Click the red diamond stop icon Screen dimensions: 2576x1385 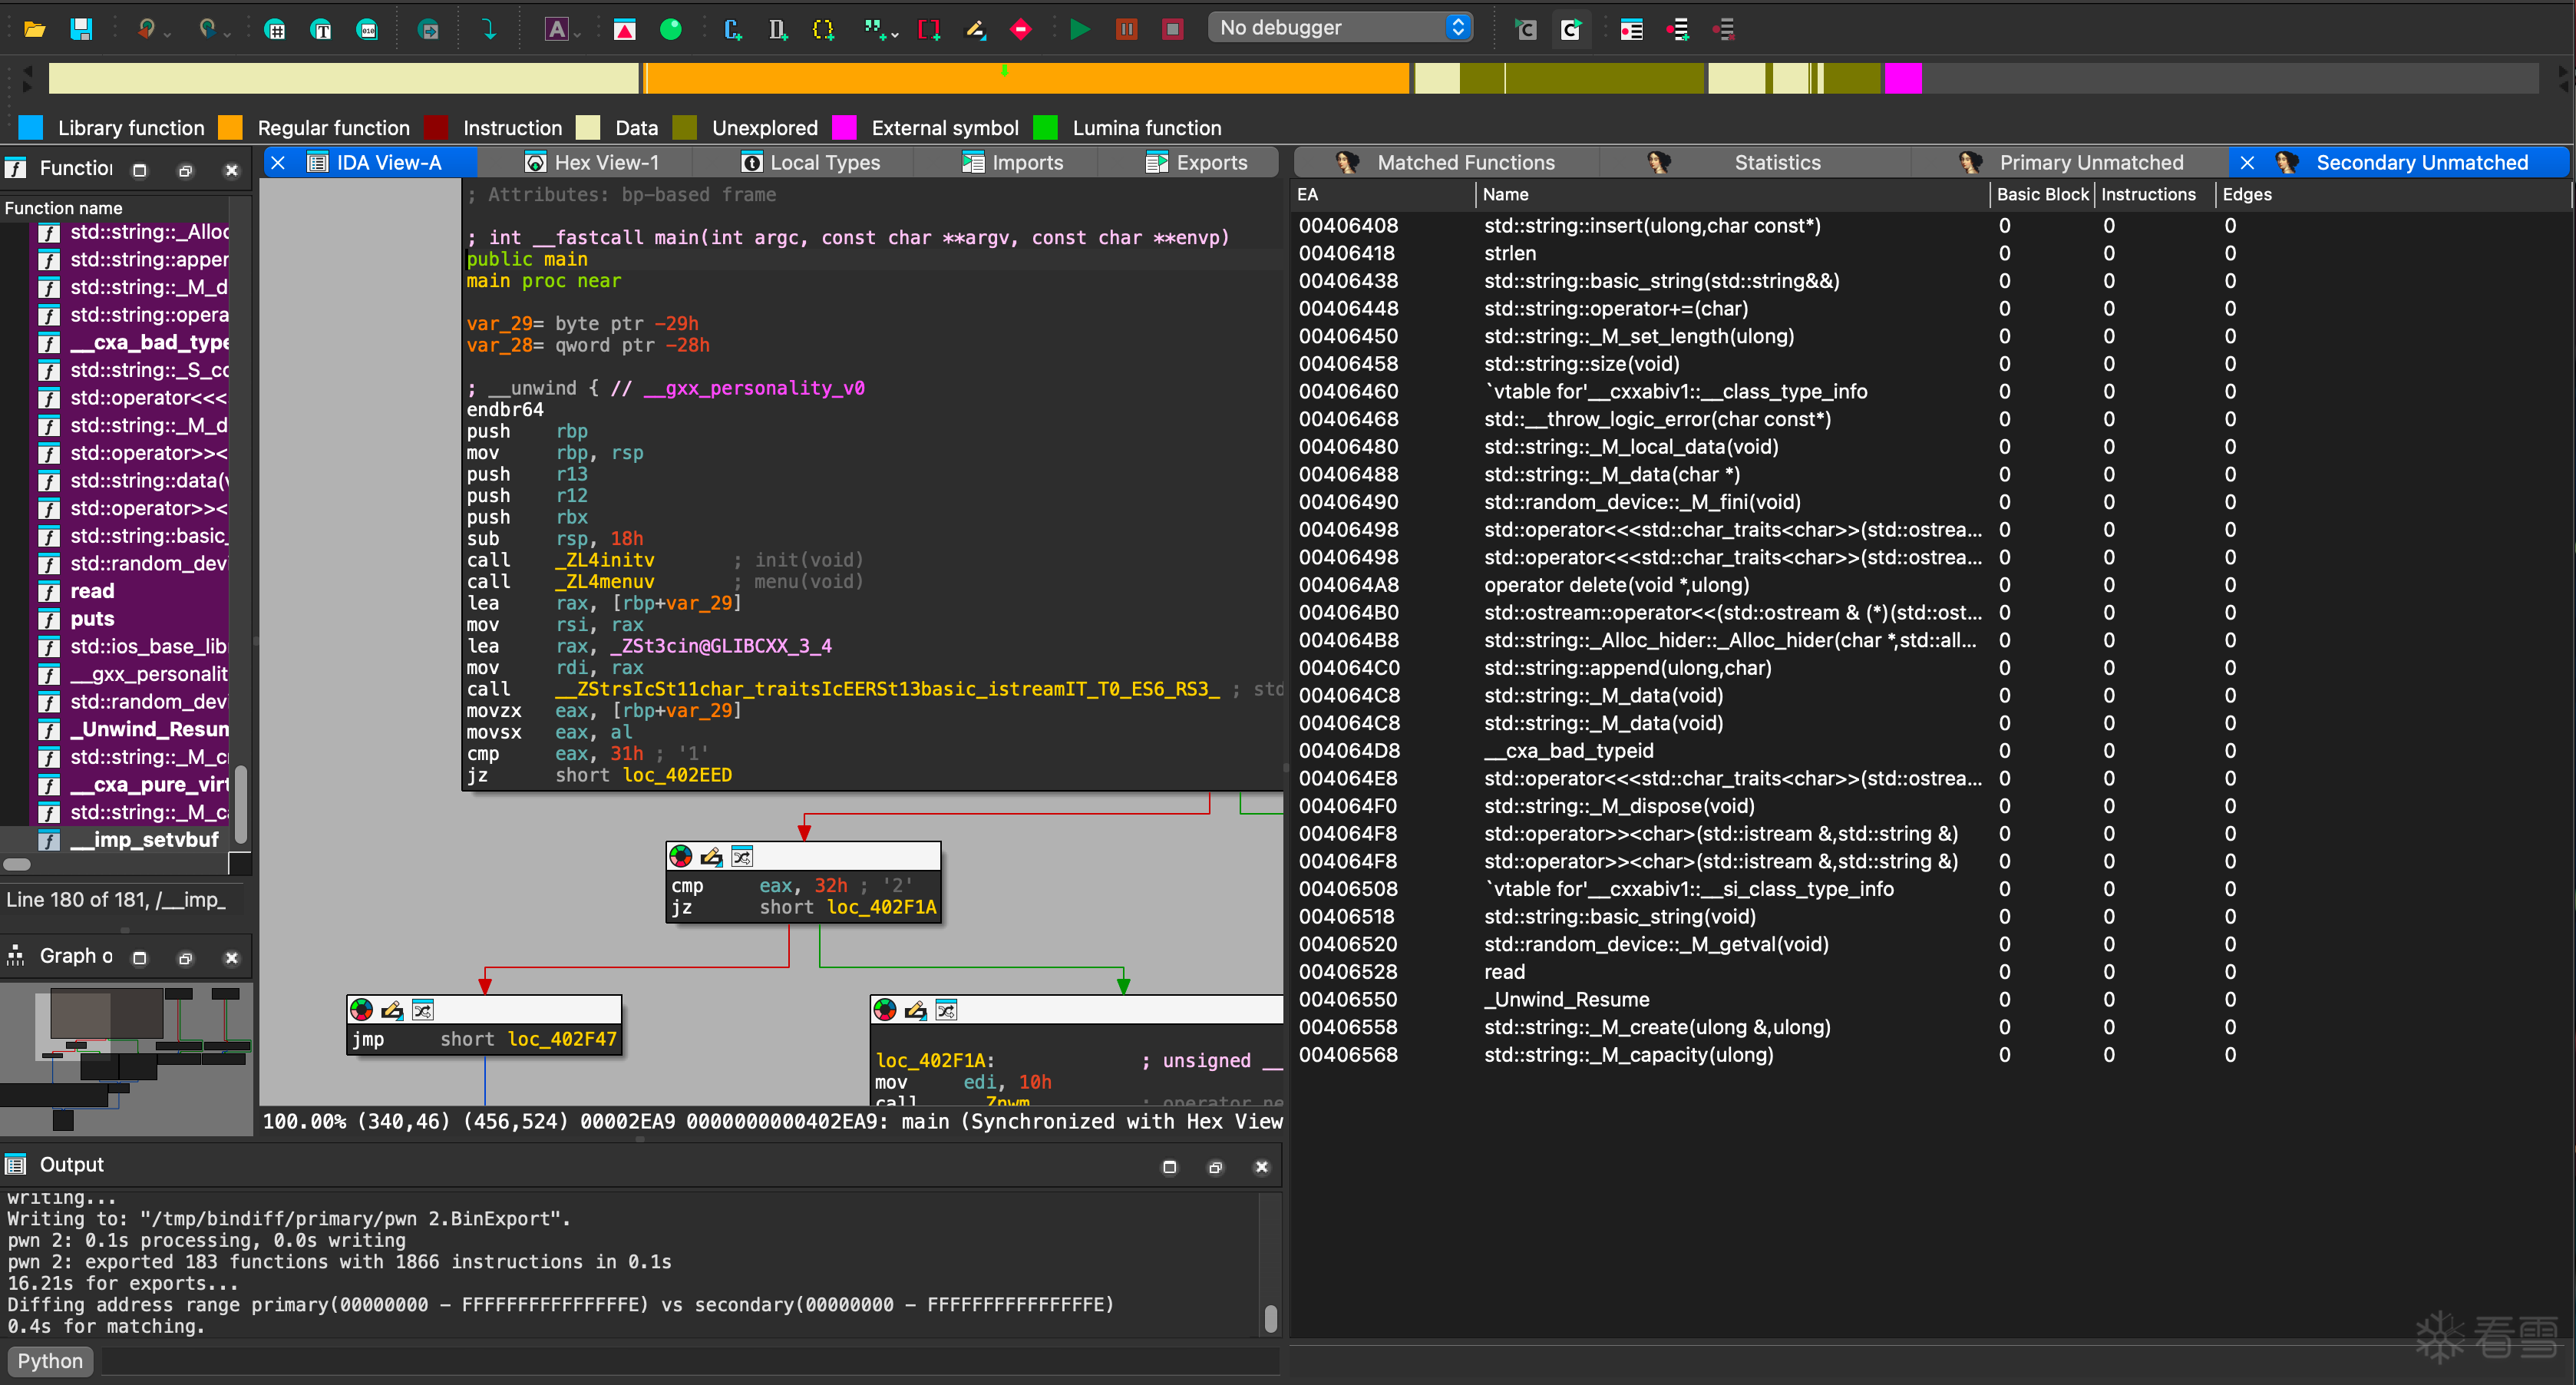click(1020, 29)
